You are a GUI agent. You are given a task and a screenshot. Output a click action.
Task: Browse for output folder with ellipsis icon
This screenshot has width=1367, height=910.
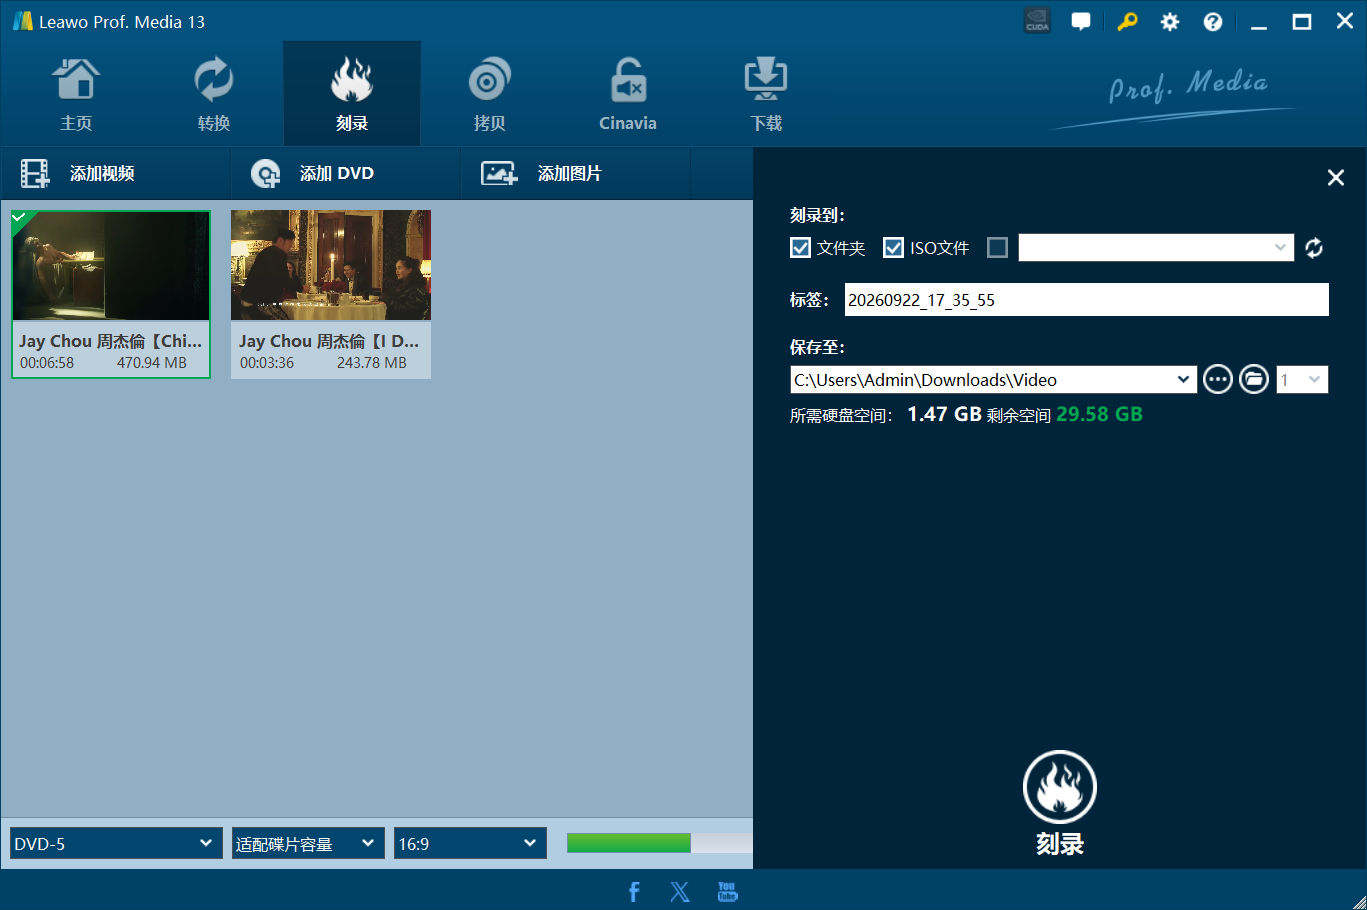[x=1217, y=380]
